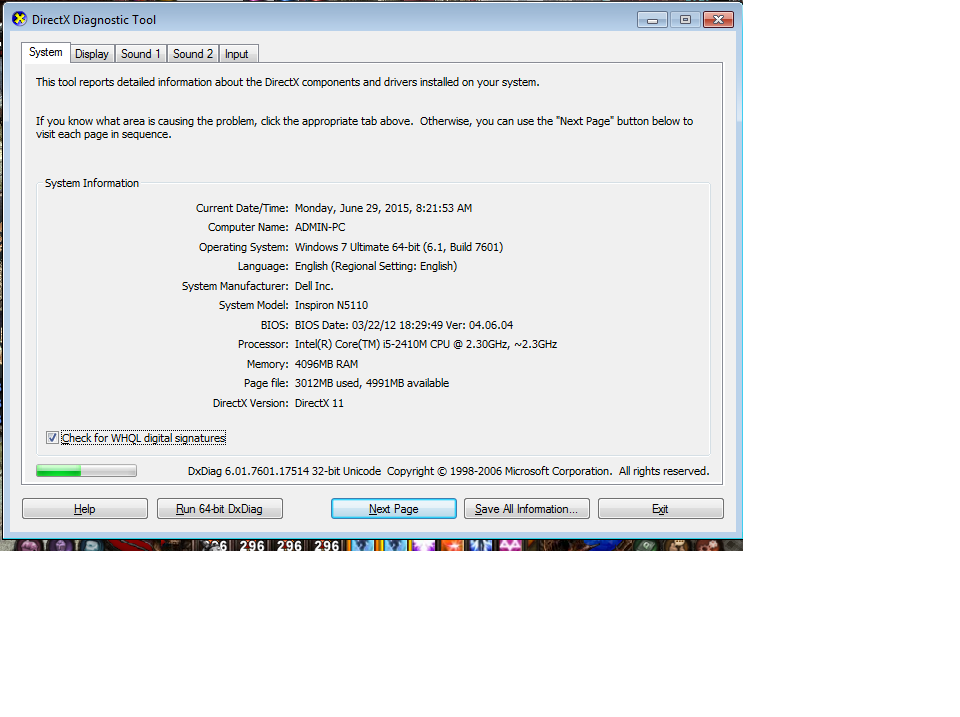Image resolution: width=960 pixels, height=717 pixels.
Task: Click the DirectX Version value DirectX 11
Action: [x=319, y=403]
